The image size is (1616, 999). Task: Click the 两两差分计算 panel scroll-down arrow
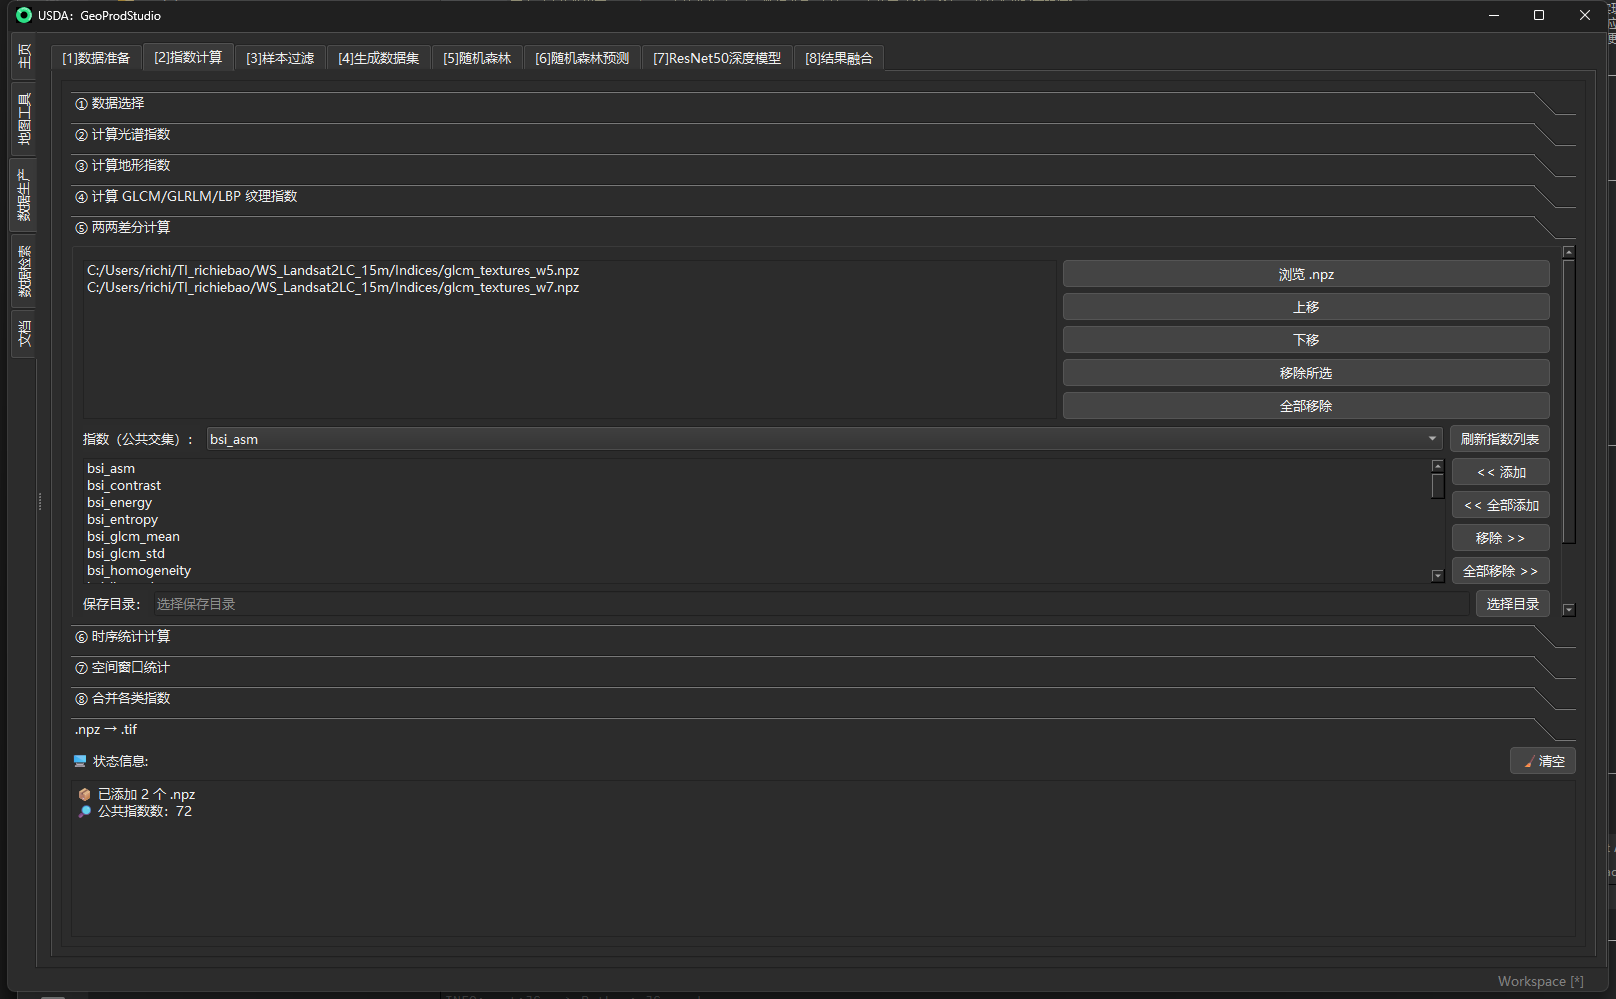(x=1568, y=610)
